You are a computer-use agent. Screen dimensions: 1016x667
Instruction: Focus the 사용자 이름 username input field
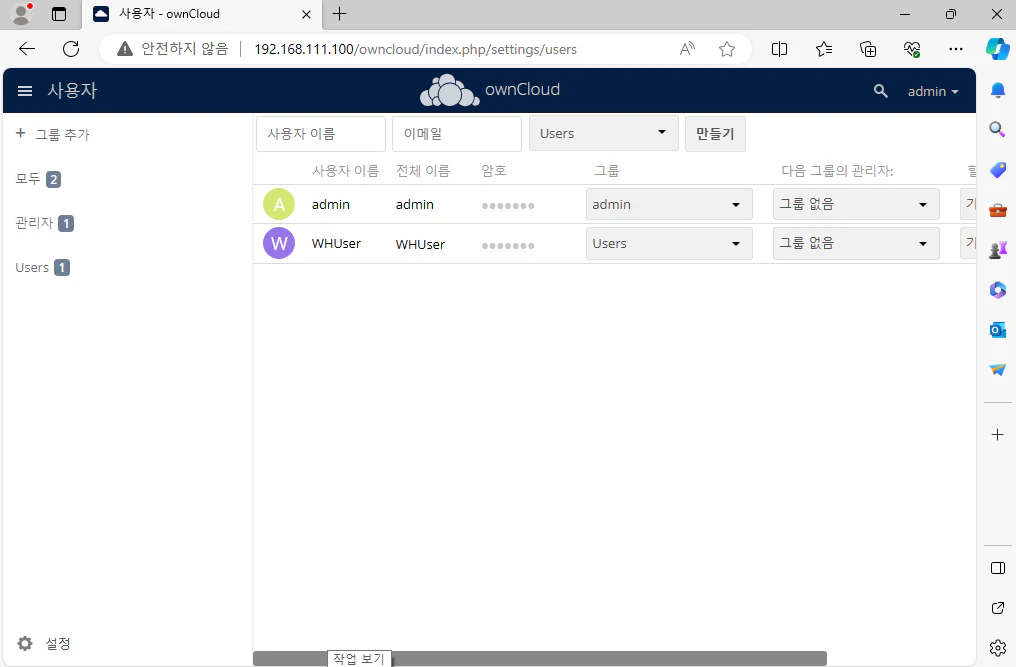pyautogui.click(x=321, y=134)
